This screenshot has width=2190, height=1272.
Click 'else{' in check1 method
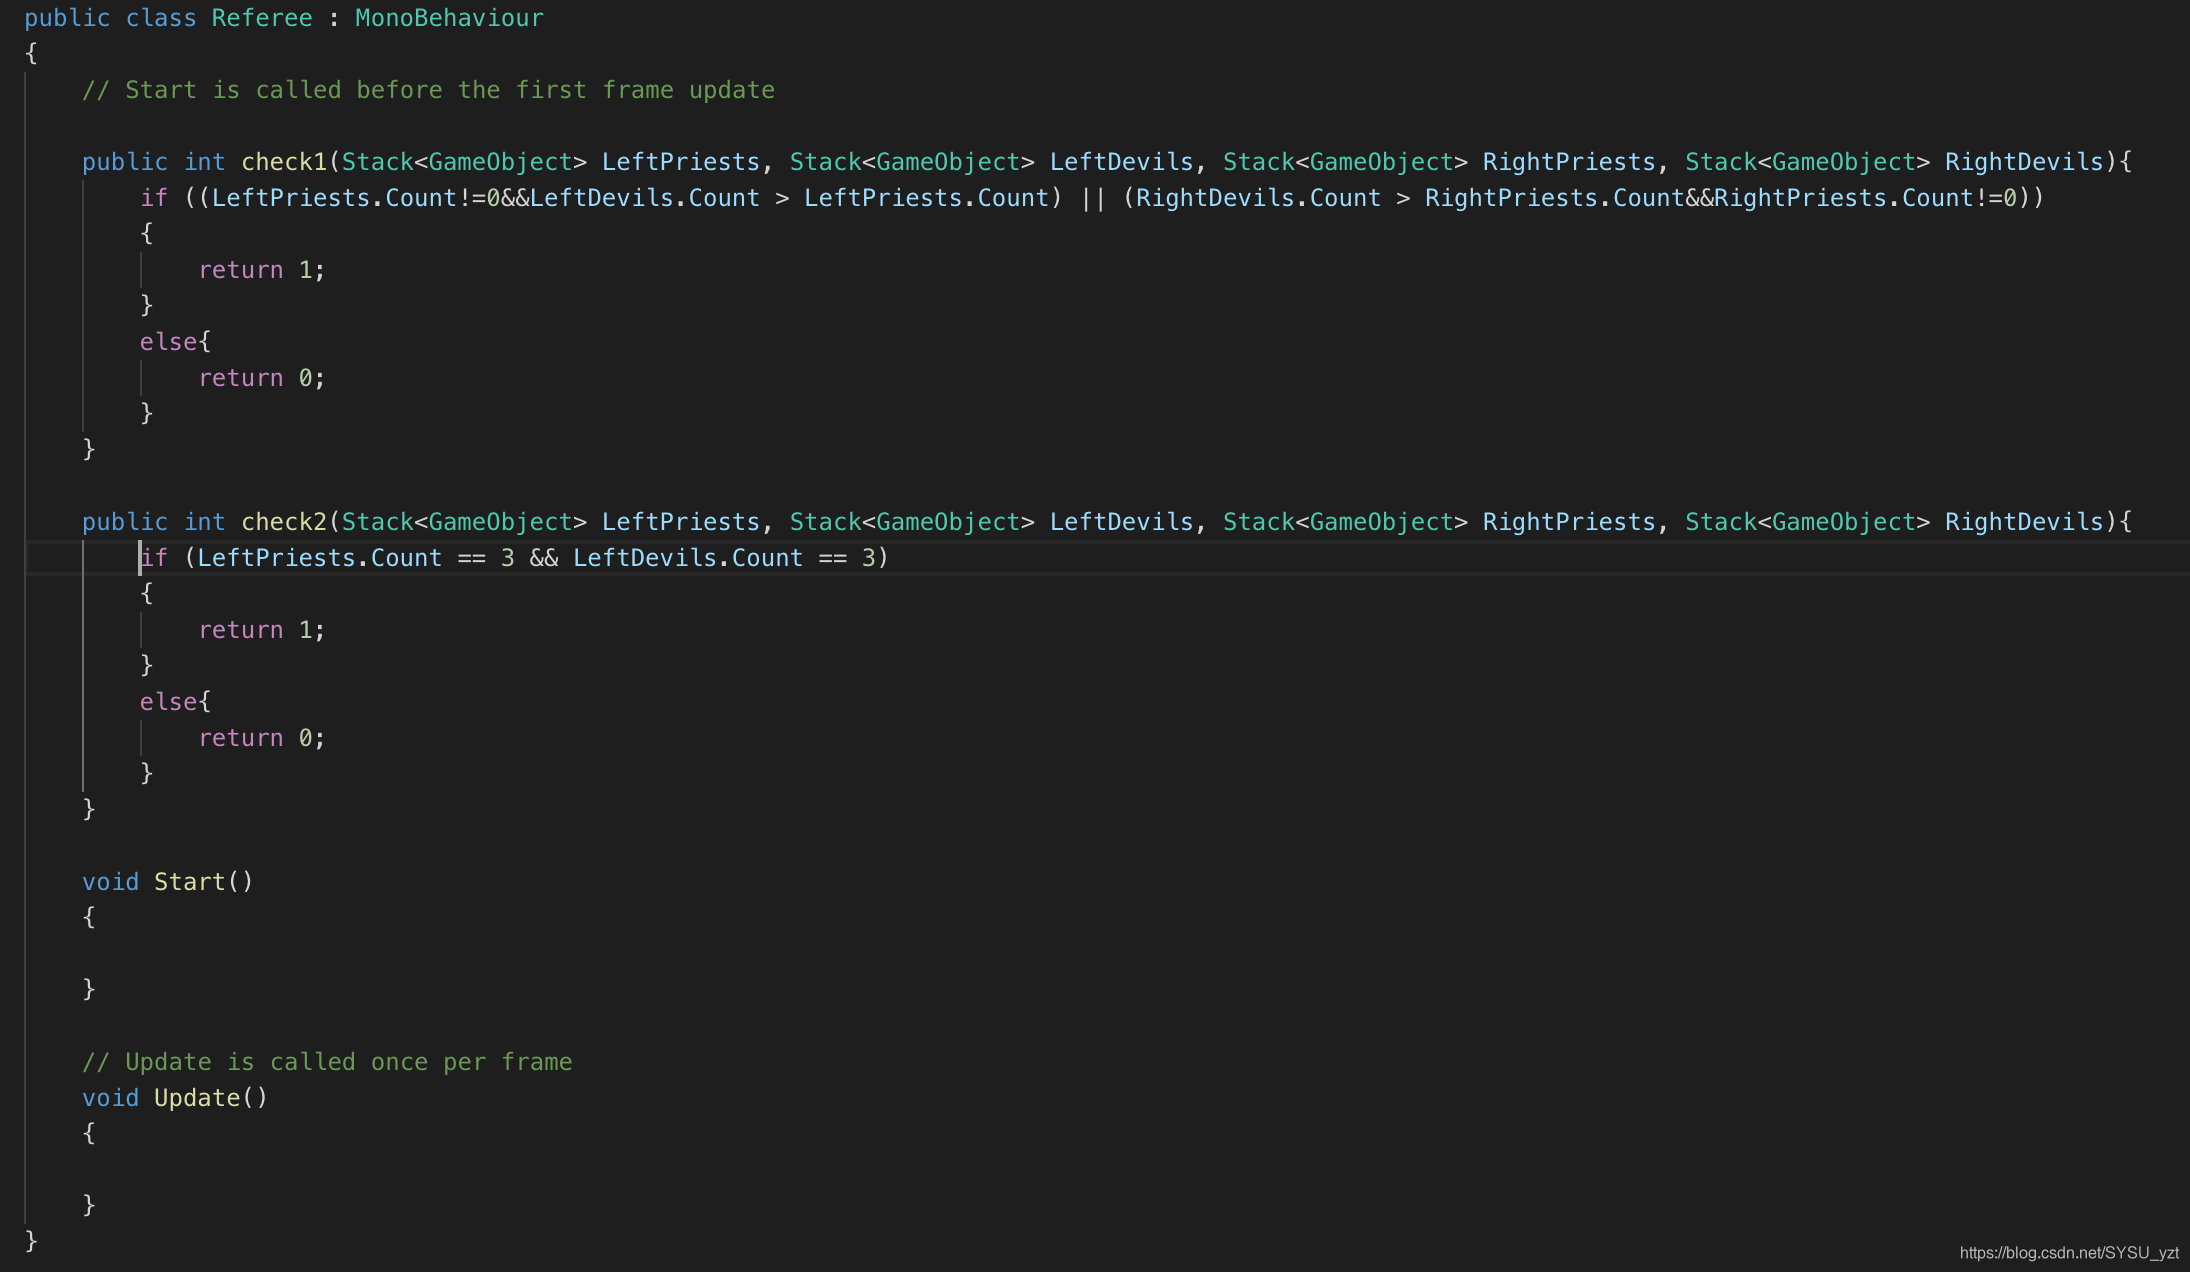pos(175,342)
